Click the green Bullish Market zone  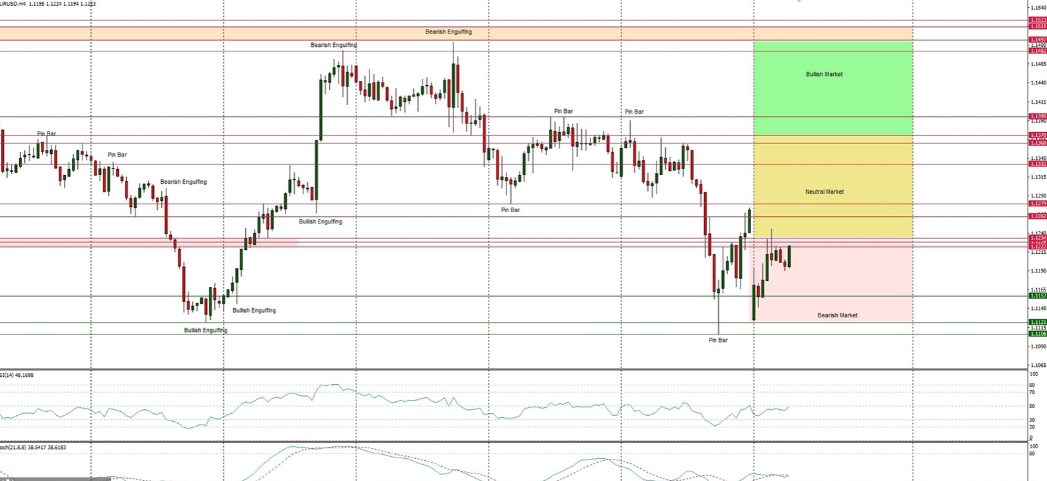[832, 88]
